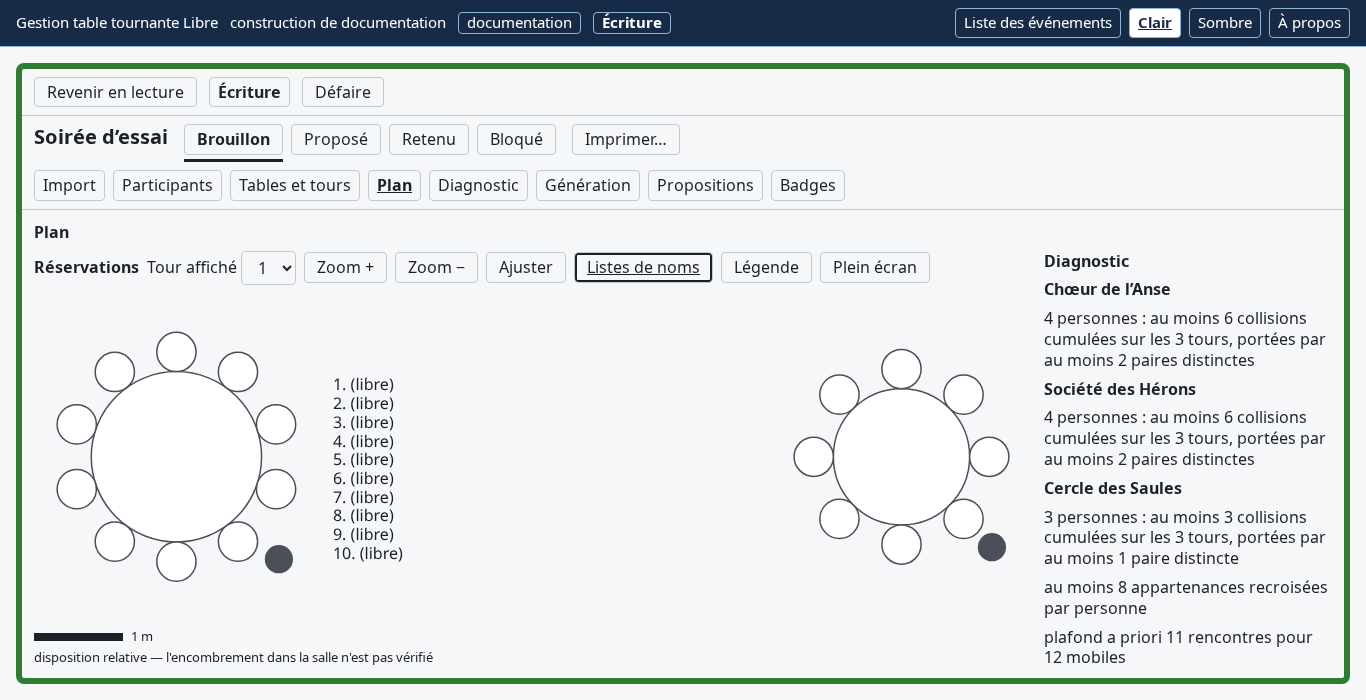
Task: Click the Zoom + button
Action: 345,267
